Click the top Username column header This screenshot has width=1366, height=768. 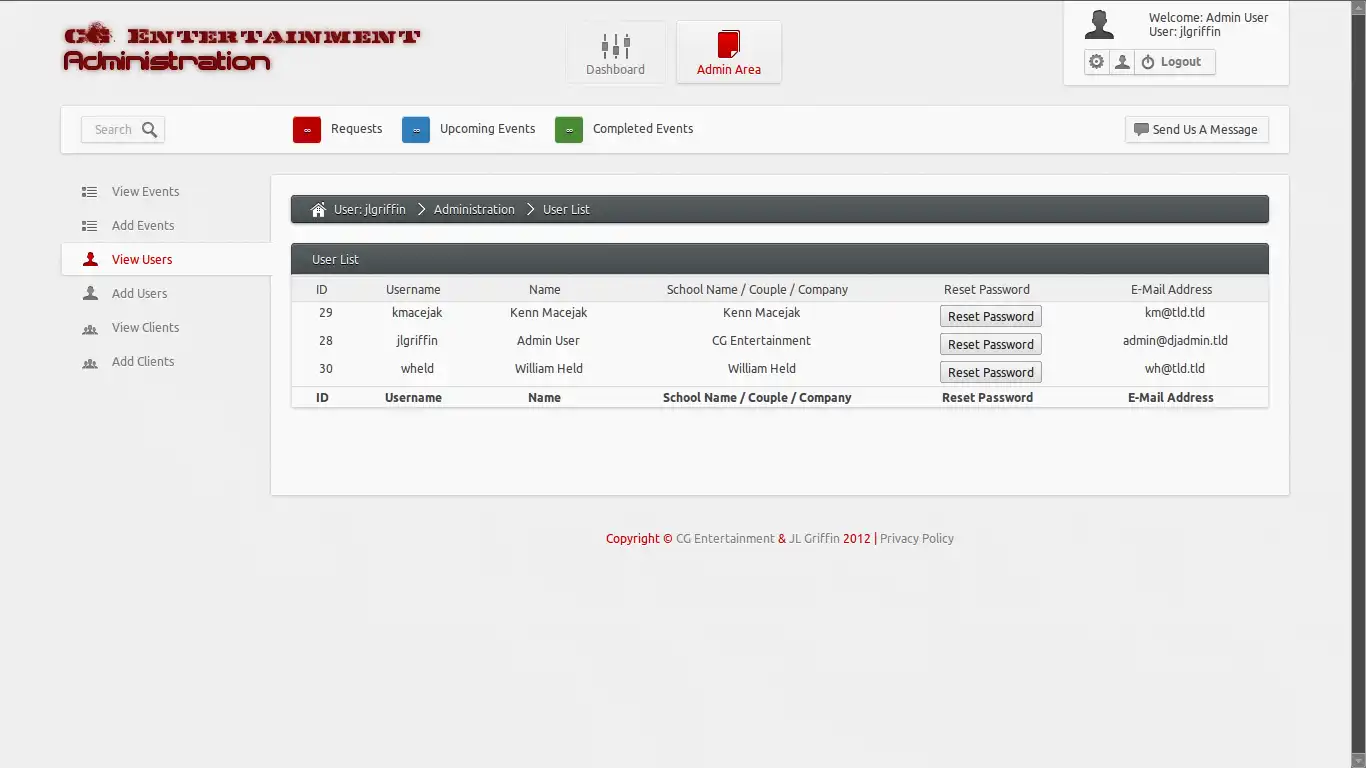coord(413,290)
